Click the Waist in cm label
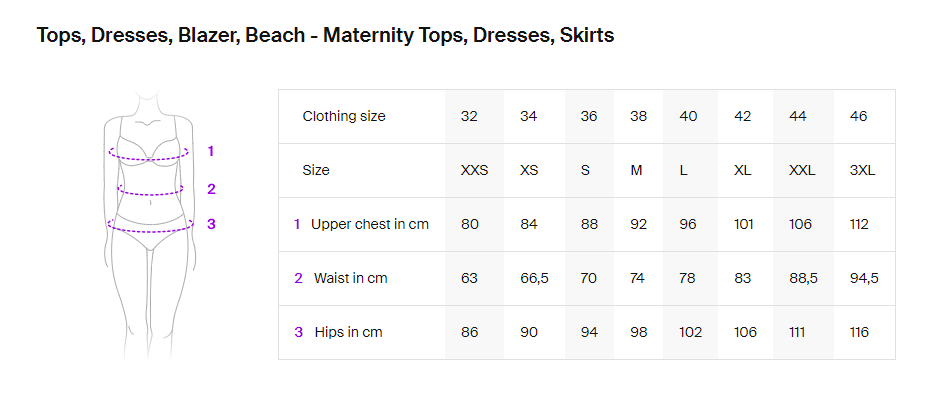Image resolution: width=937 pixels, height=401 pixels. [350, 278]
